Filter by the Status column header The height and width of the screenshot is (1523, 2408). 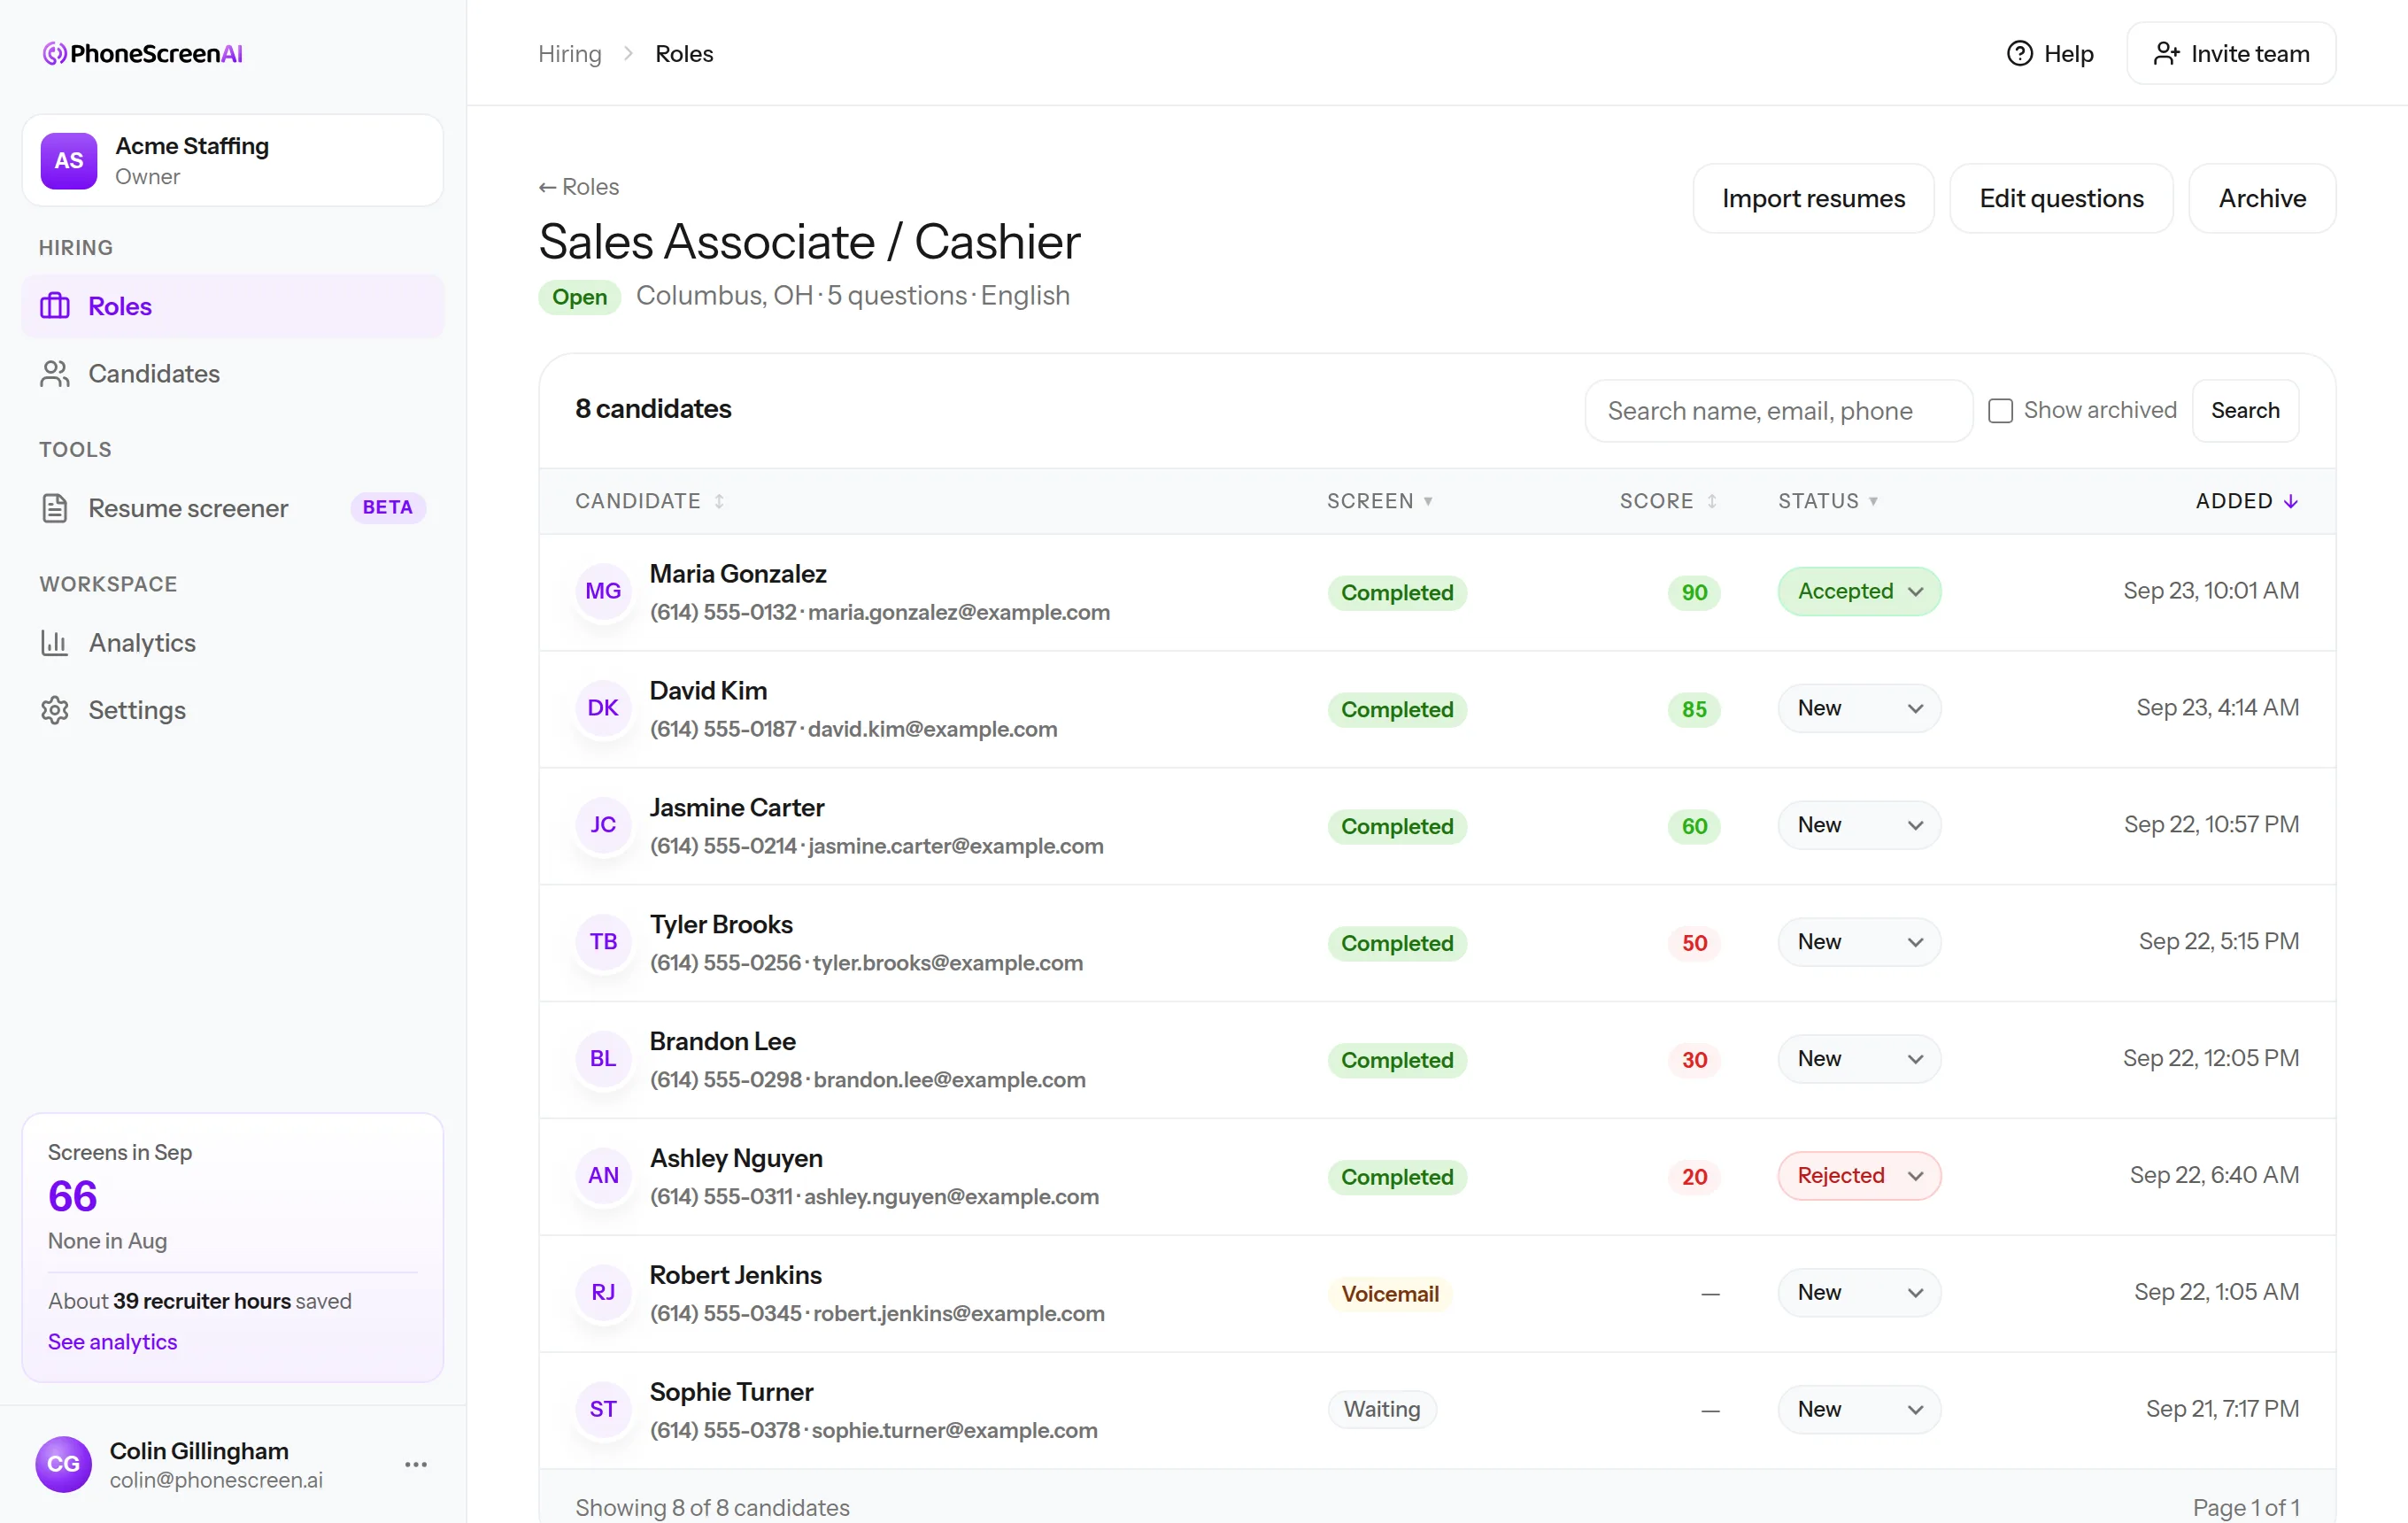[1828, 501]
